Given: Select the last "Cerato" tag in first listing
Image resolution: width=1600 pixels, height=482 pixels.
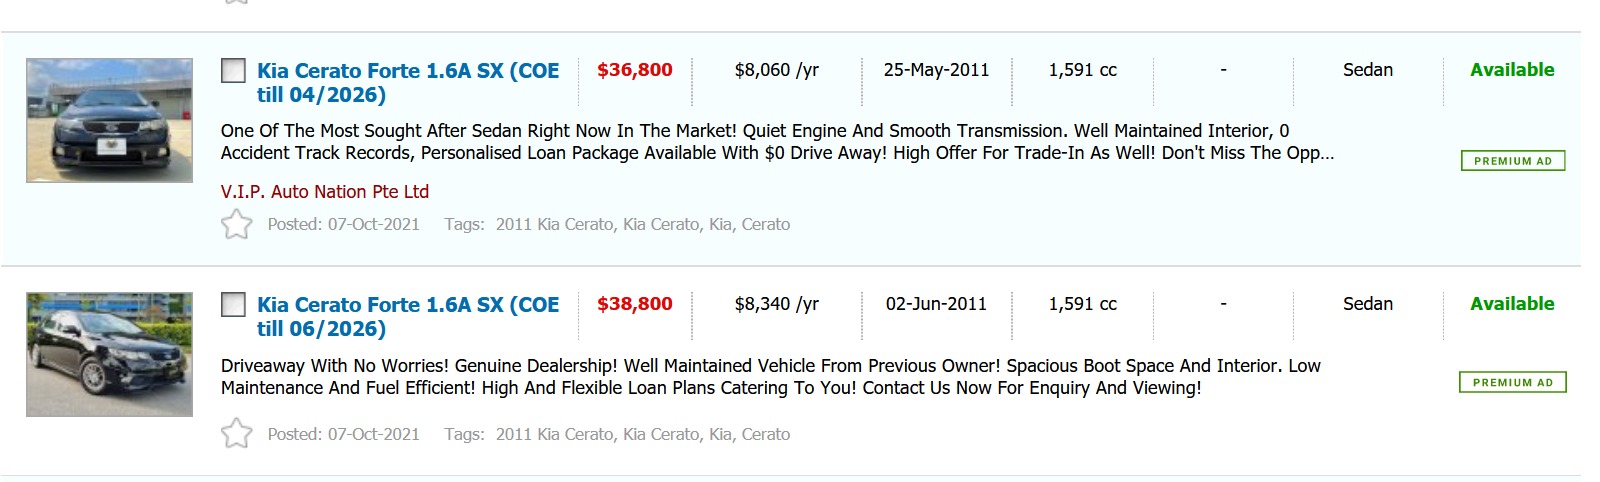Looking at the screenshot, I should point(766,225).
